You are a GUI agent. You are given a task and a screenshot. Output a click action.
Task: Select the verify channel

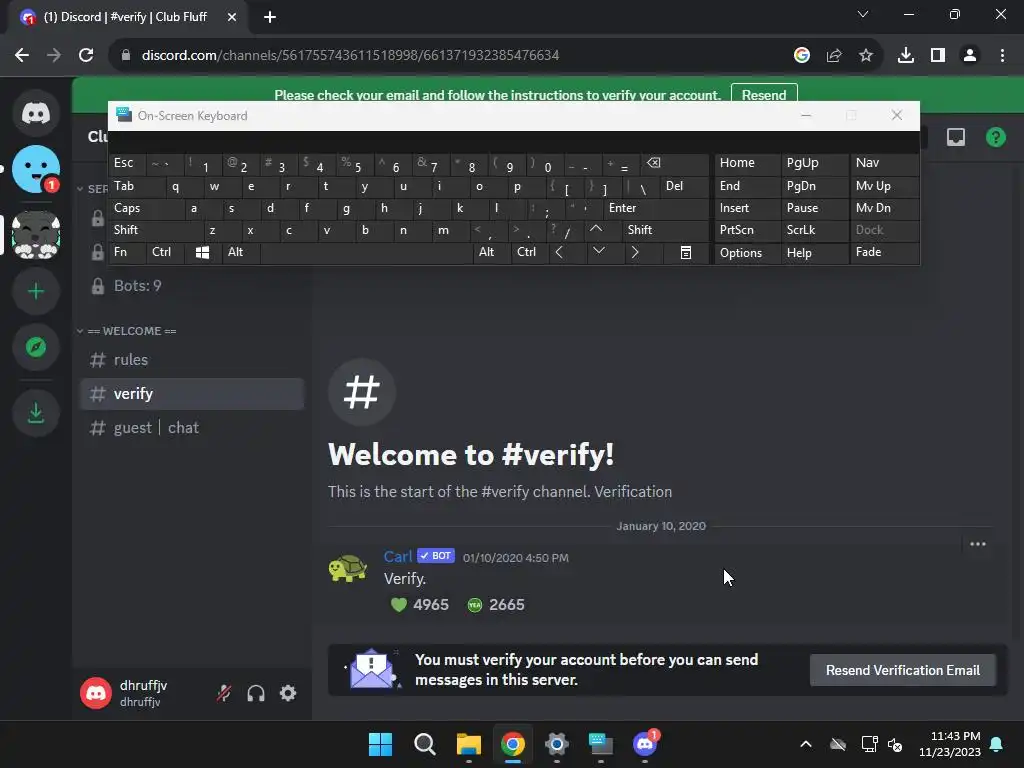[192, 394]
